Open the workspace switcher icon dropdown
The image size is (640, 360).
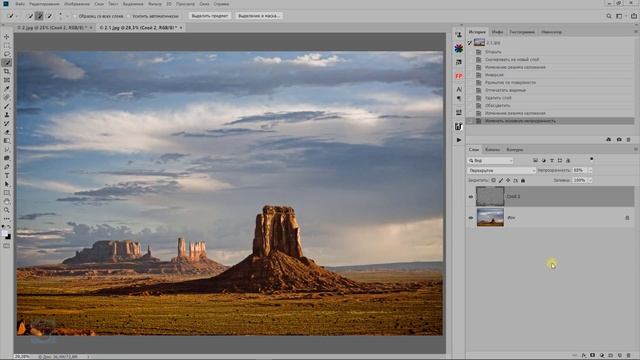(619, 16)
